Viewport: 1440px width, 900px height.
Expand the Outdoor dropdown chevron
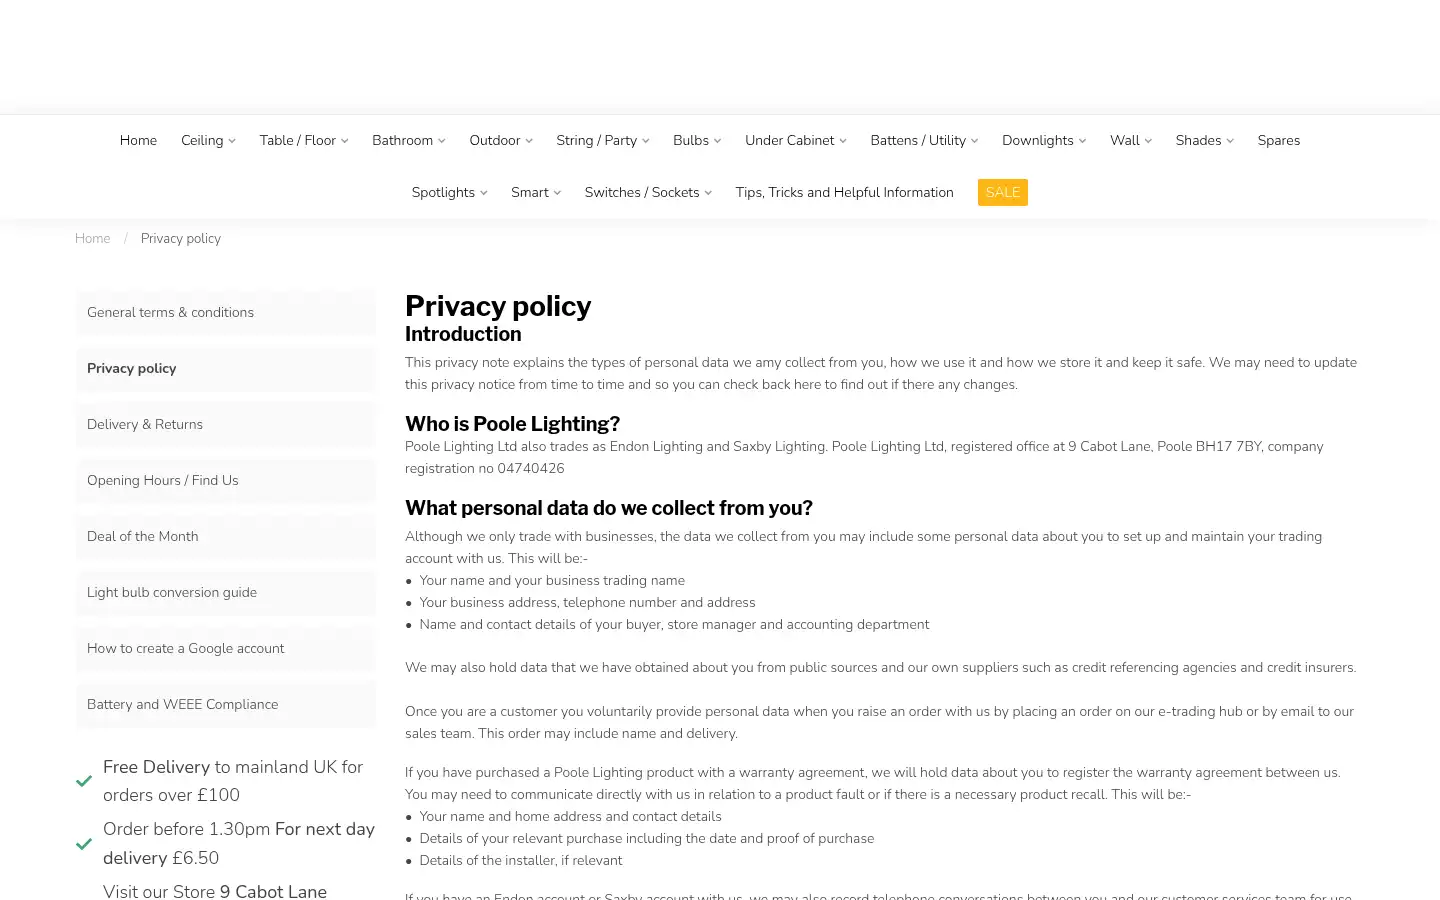(529, 141)
